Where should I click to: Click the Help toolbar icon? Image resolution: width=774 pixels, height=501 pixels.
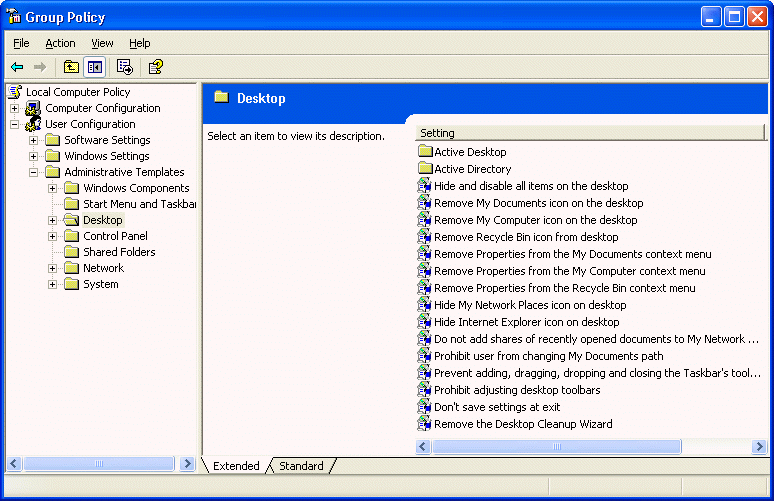pos(156,67)
